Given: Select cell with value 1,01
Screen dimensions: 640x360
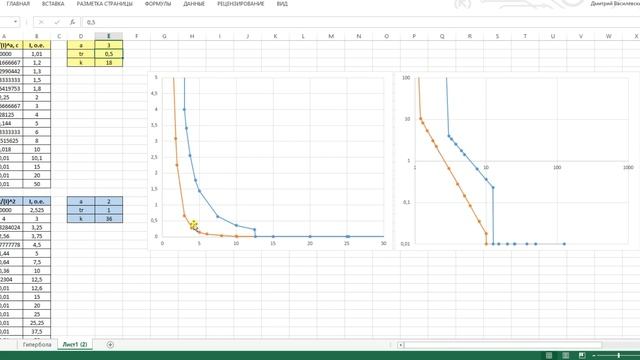Looking at the screenshot, I should 37,53.
